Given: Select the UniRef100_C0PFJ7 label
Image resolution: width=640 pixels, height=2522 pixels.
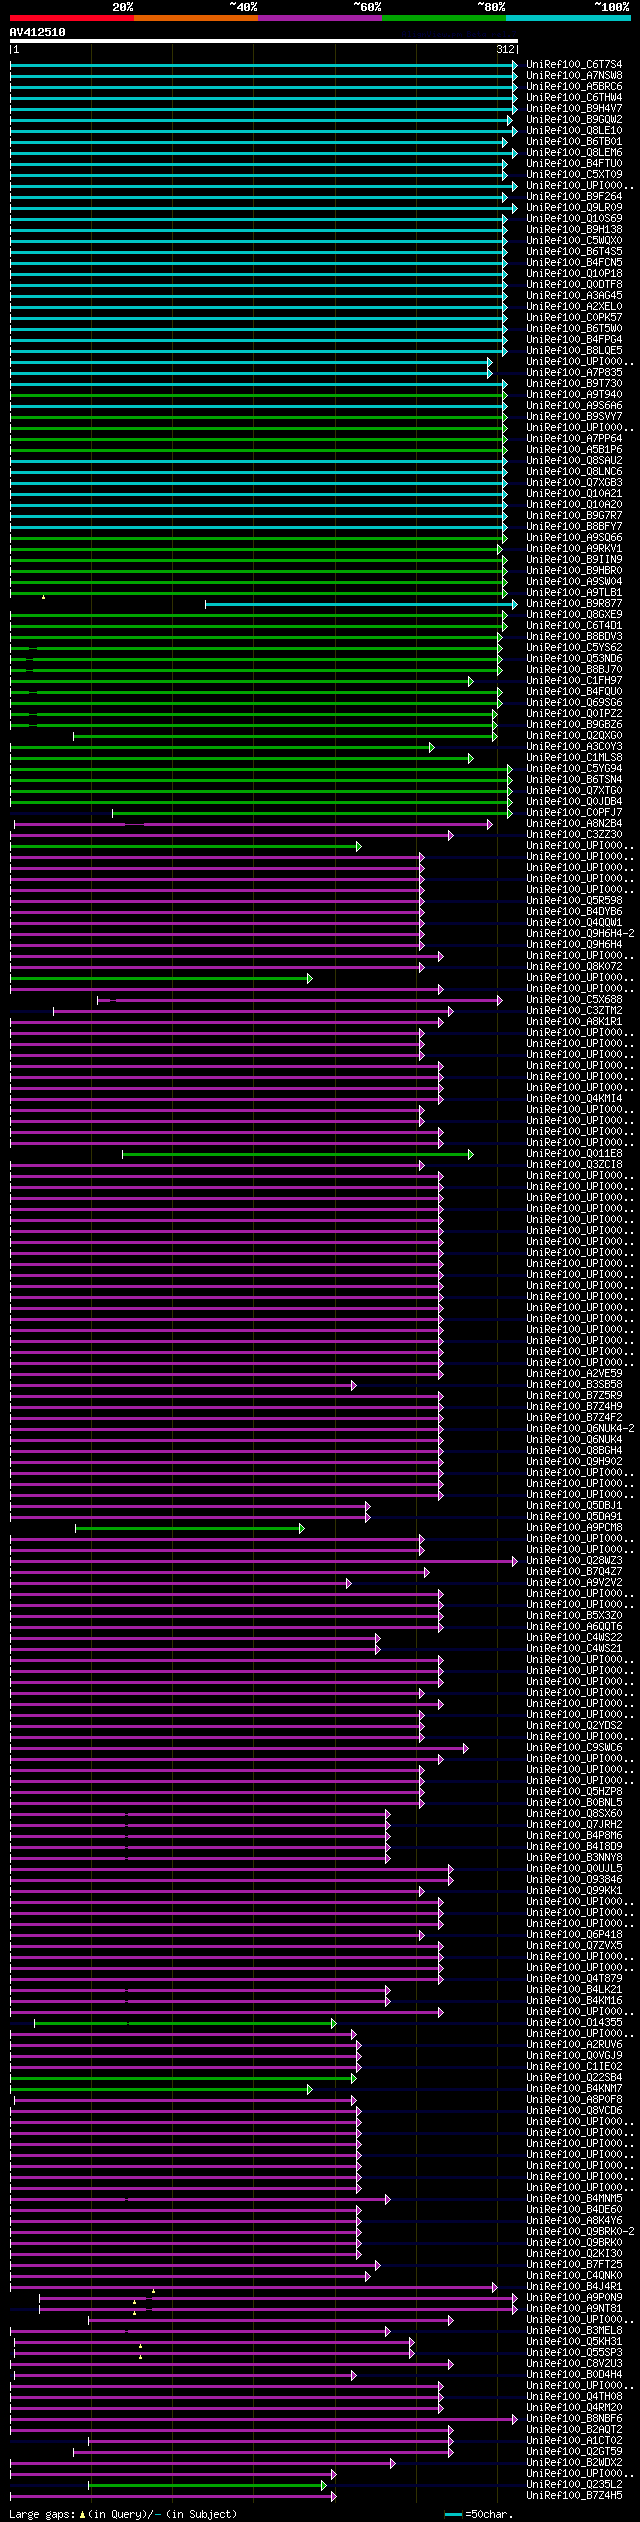Looking at the screenshot, I should pyautogui.click(x=574, y=813).
